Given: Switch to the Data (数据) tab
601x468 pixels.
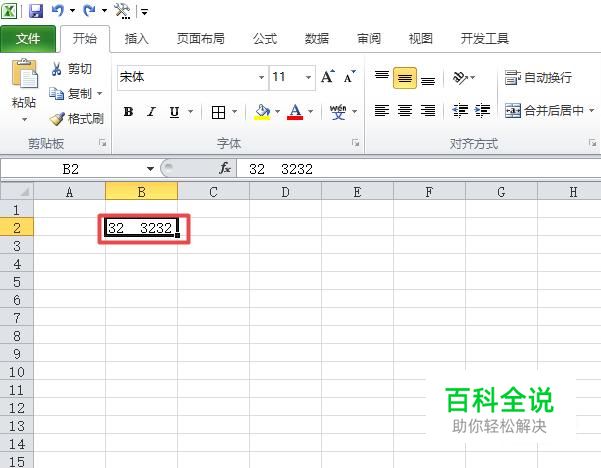Looking at the screenshot, I should click(x=317, y=39).
